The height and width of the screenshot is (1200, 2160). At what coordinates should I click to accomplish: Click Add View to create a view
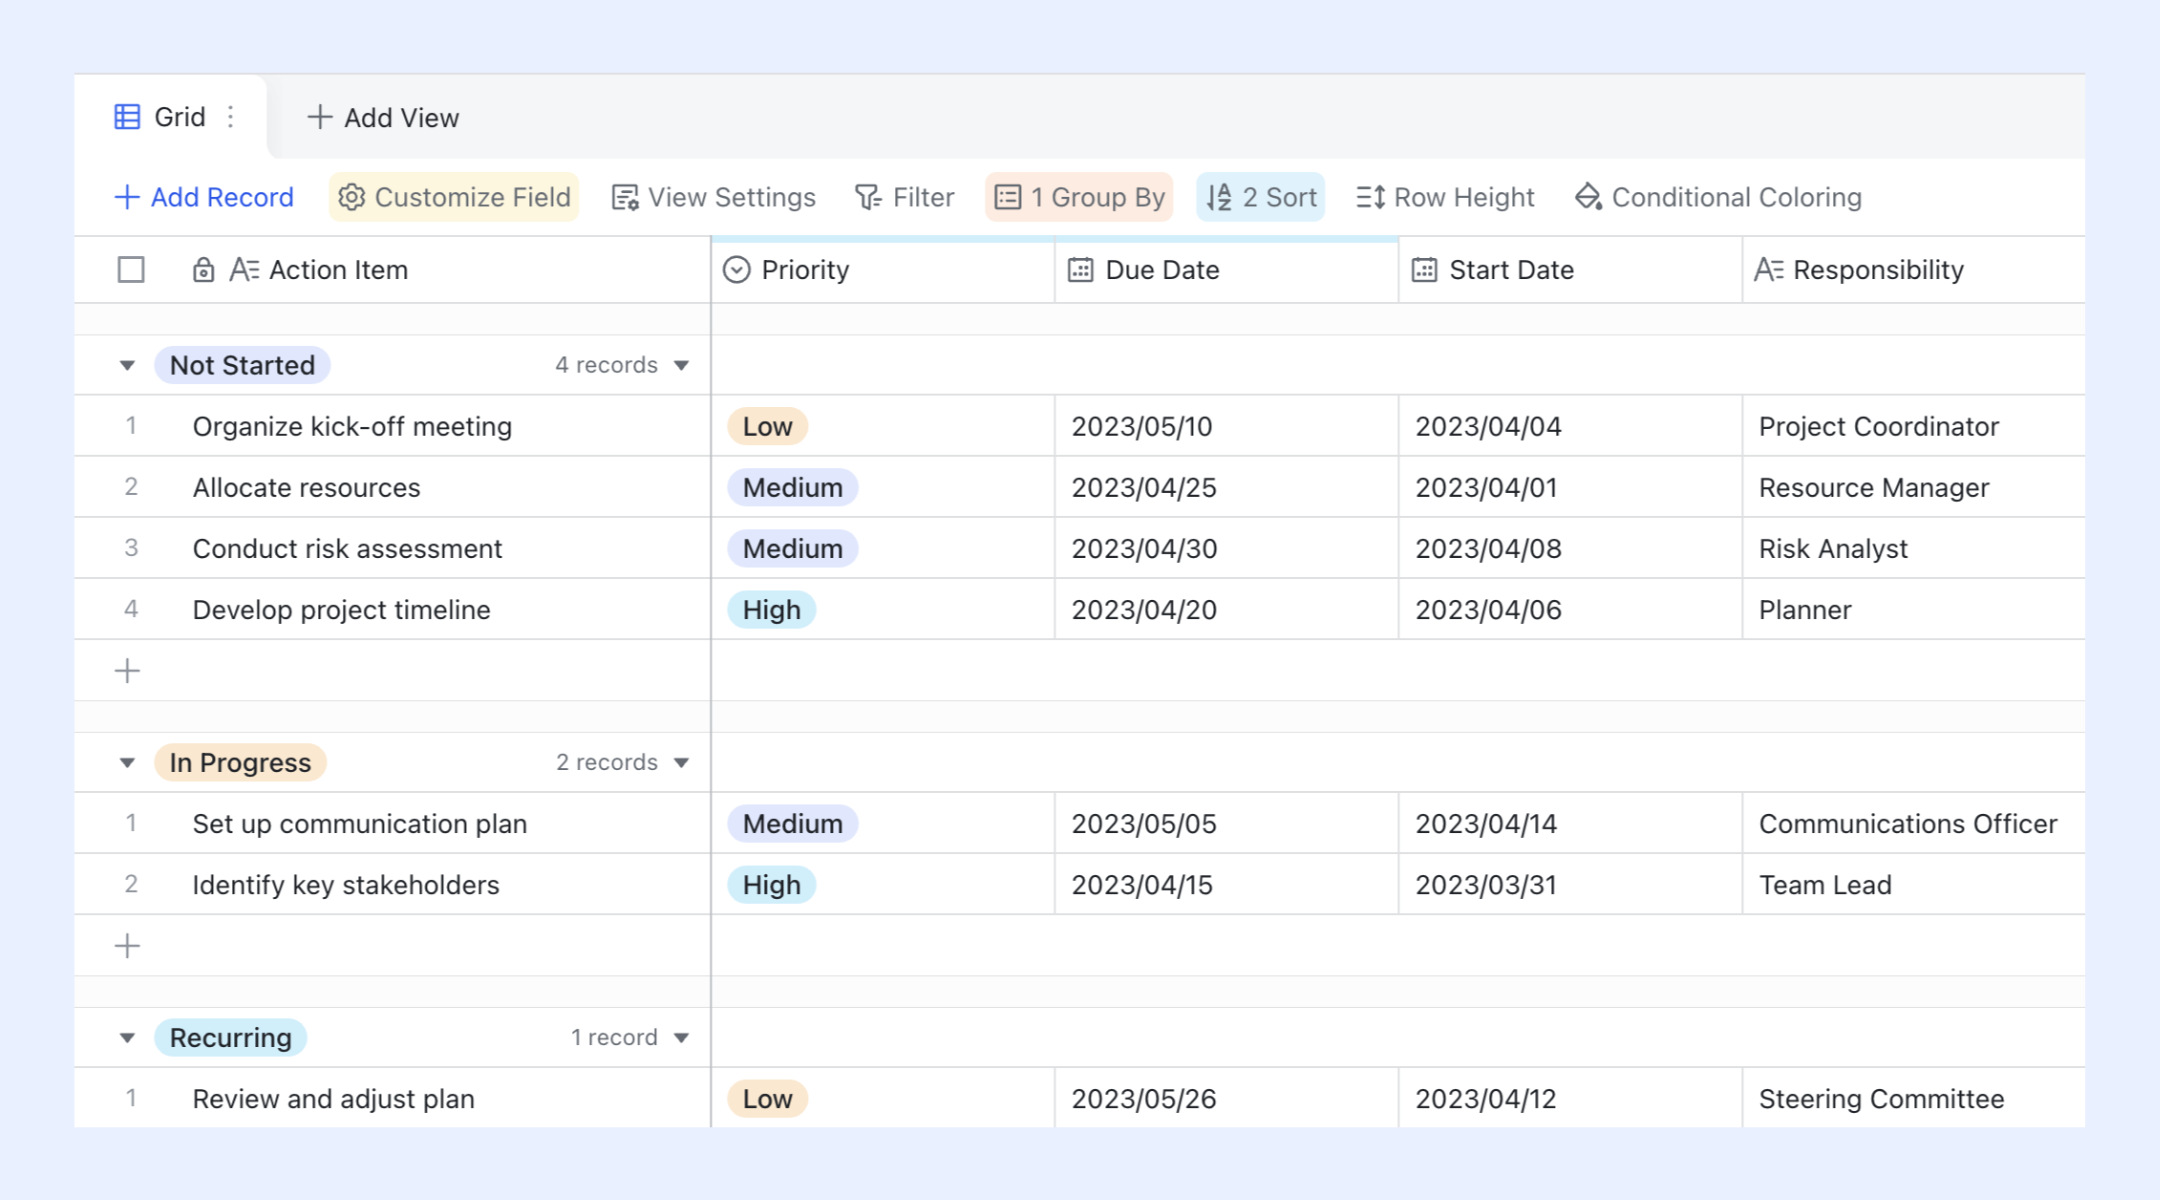coord(383,117)
